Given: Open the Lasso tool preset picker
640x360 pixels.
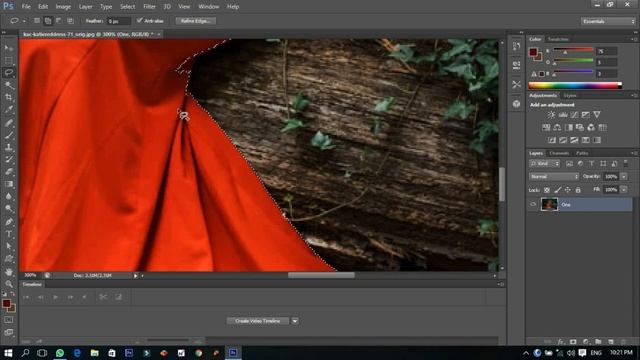Looking at the screenshot, I should 17,21.
